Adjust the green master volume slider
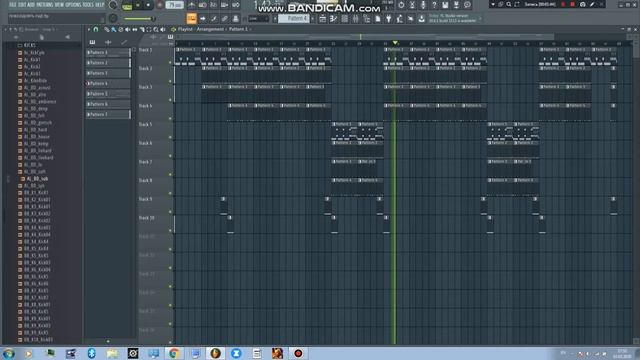The height and width of the screenshot is (360, 640). [139, 19]
